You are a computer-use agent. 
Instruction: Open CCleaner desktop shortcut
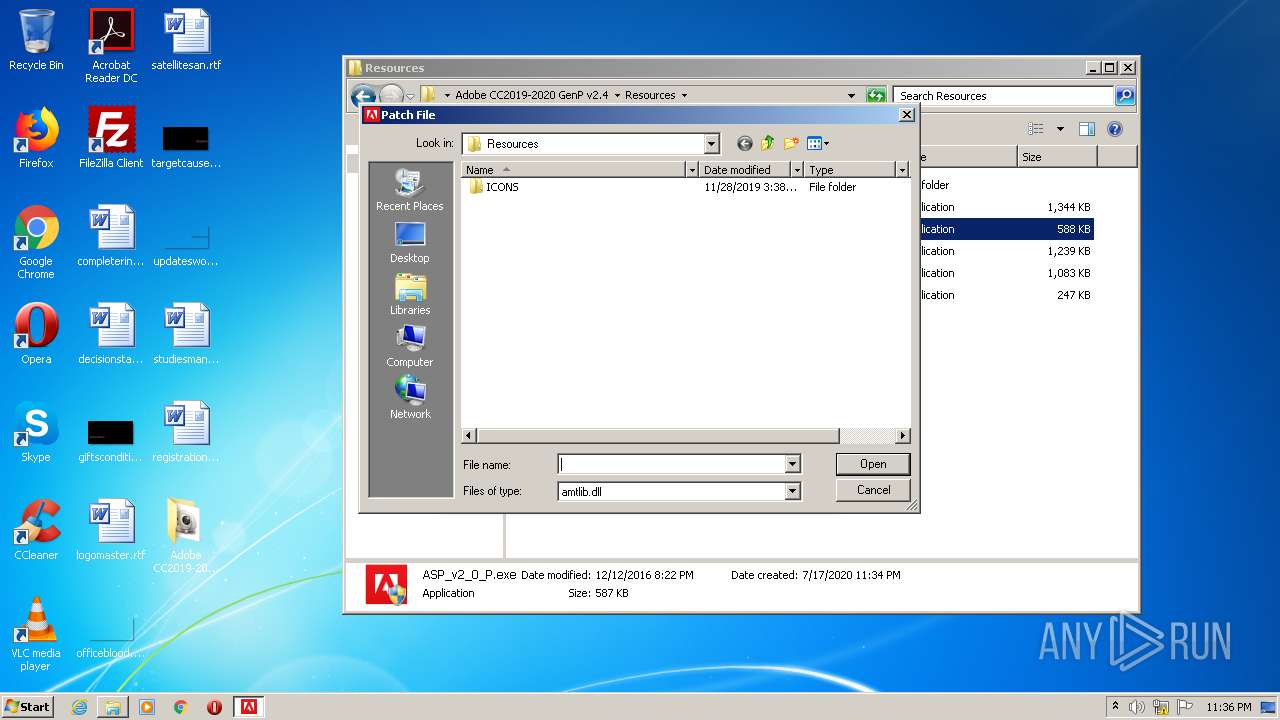(x=36, y=530)
